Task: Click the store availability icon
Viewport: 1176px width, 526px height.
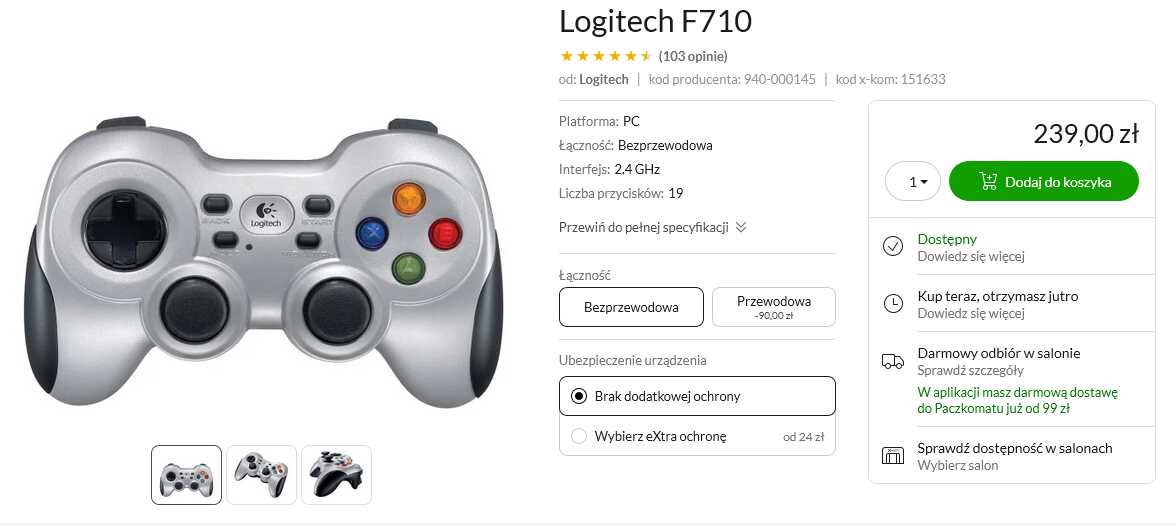Action: (x=892, y=455)
